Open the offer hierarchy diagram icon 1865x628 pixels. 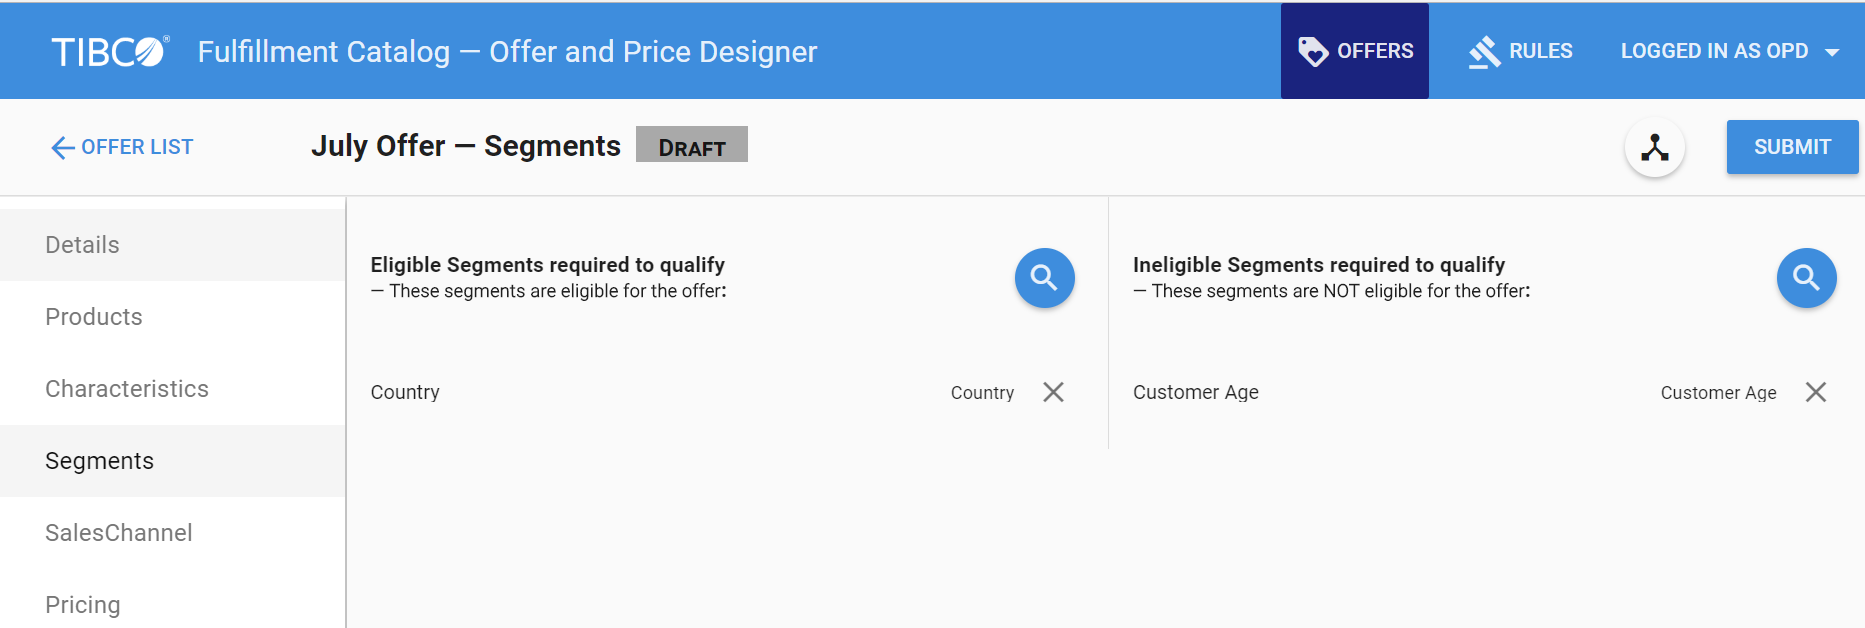tap(1655, 148)
